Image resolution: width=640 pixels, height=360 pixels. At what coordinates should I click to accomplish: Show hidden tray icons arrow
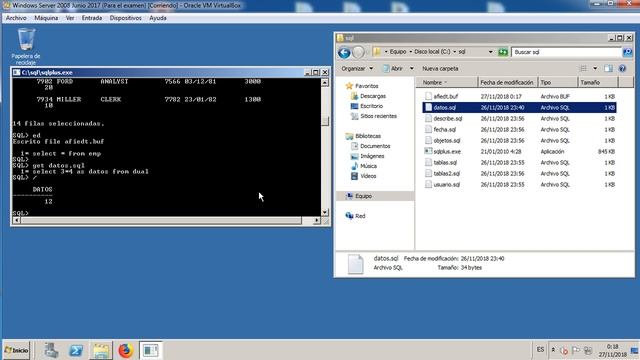click(553, 350)
